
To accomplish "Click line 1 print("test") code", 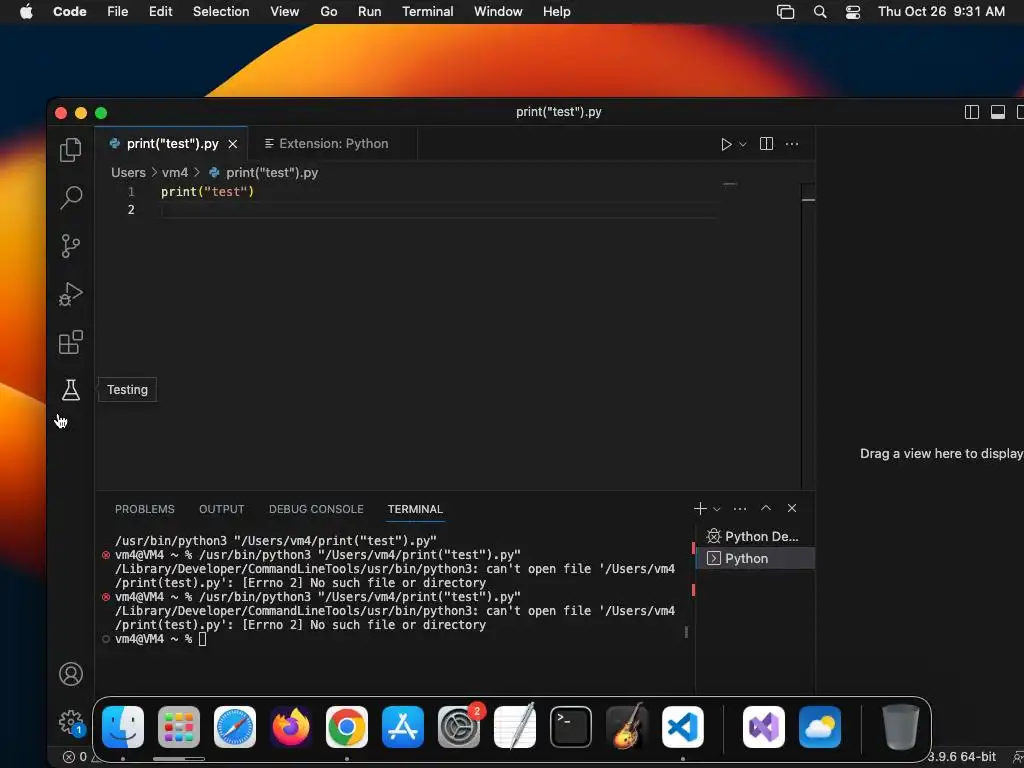I will click(207, 191).
